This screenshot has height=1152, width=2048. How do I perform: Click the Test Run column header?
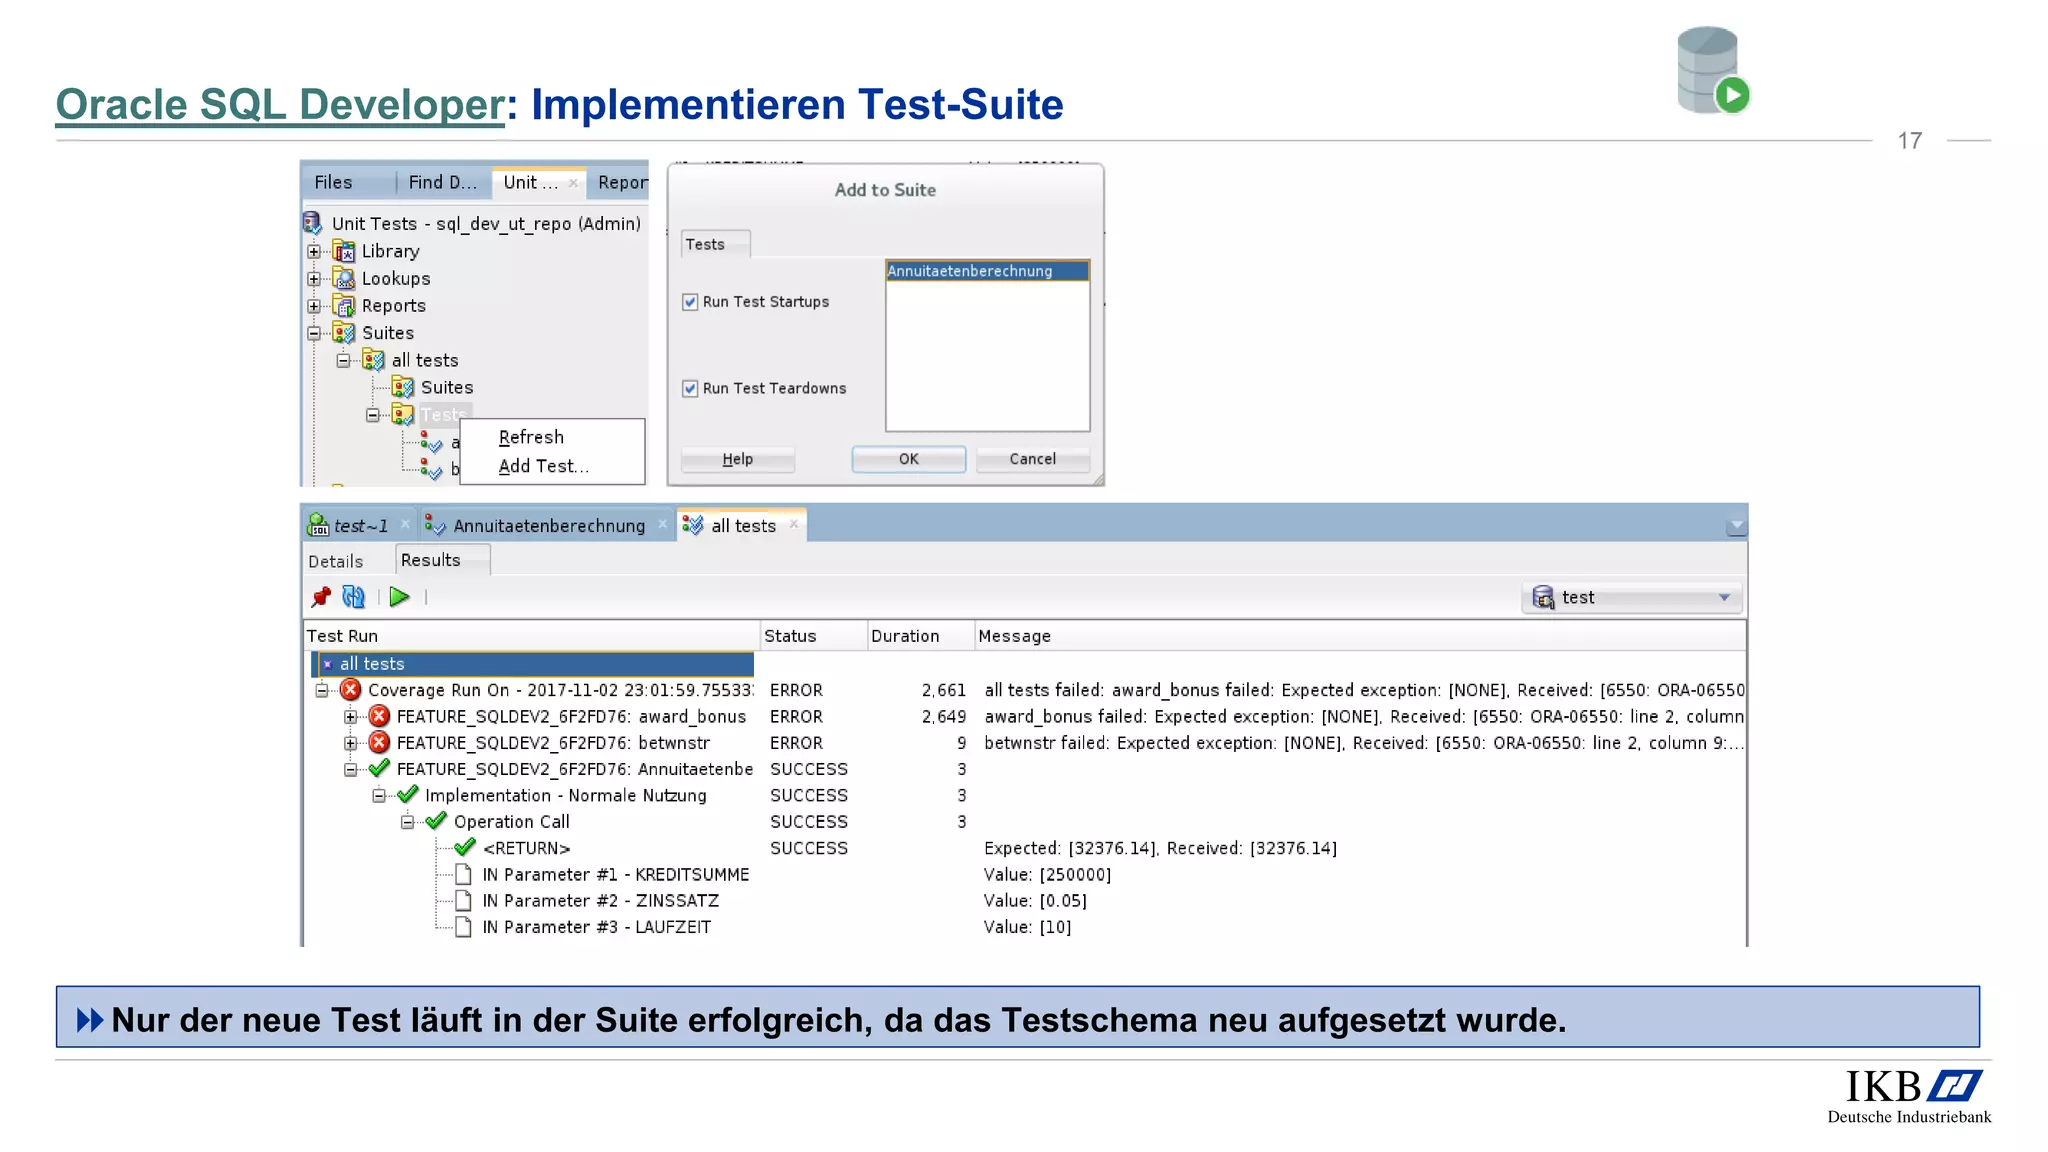532,636
